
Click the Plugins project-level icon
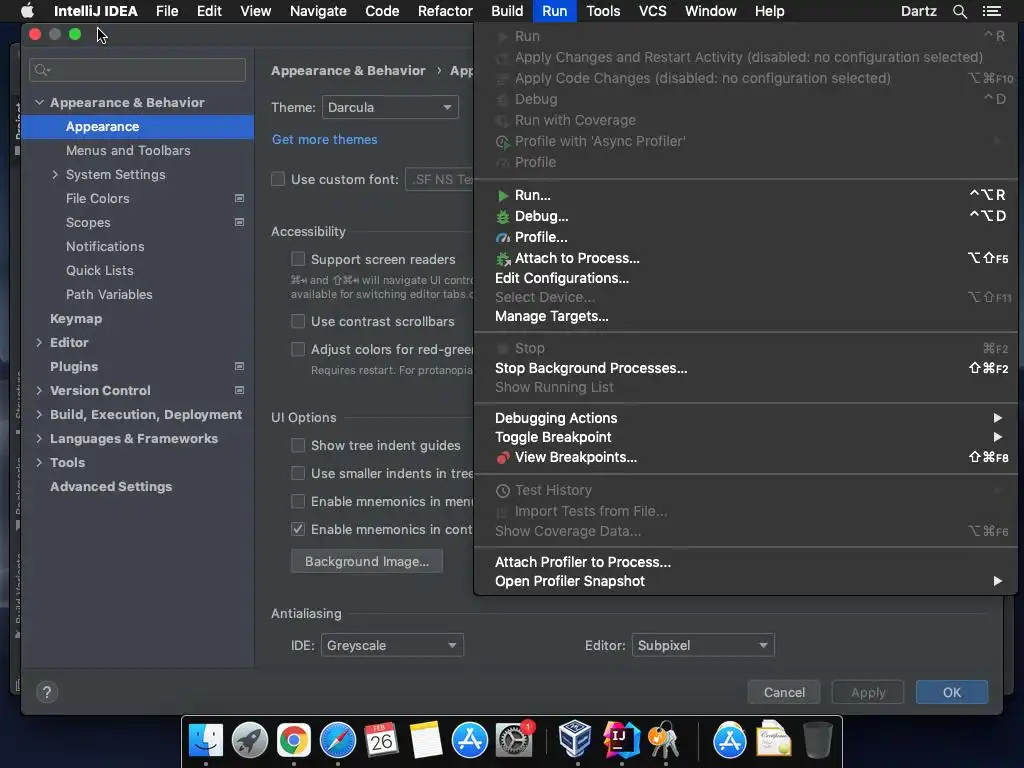click(x=240, y=366)
